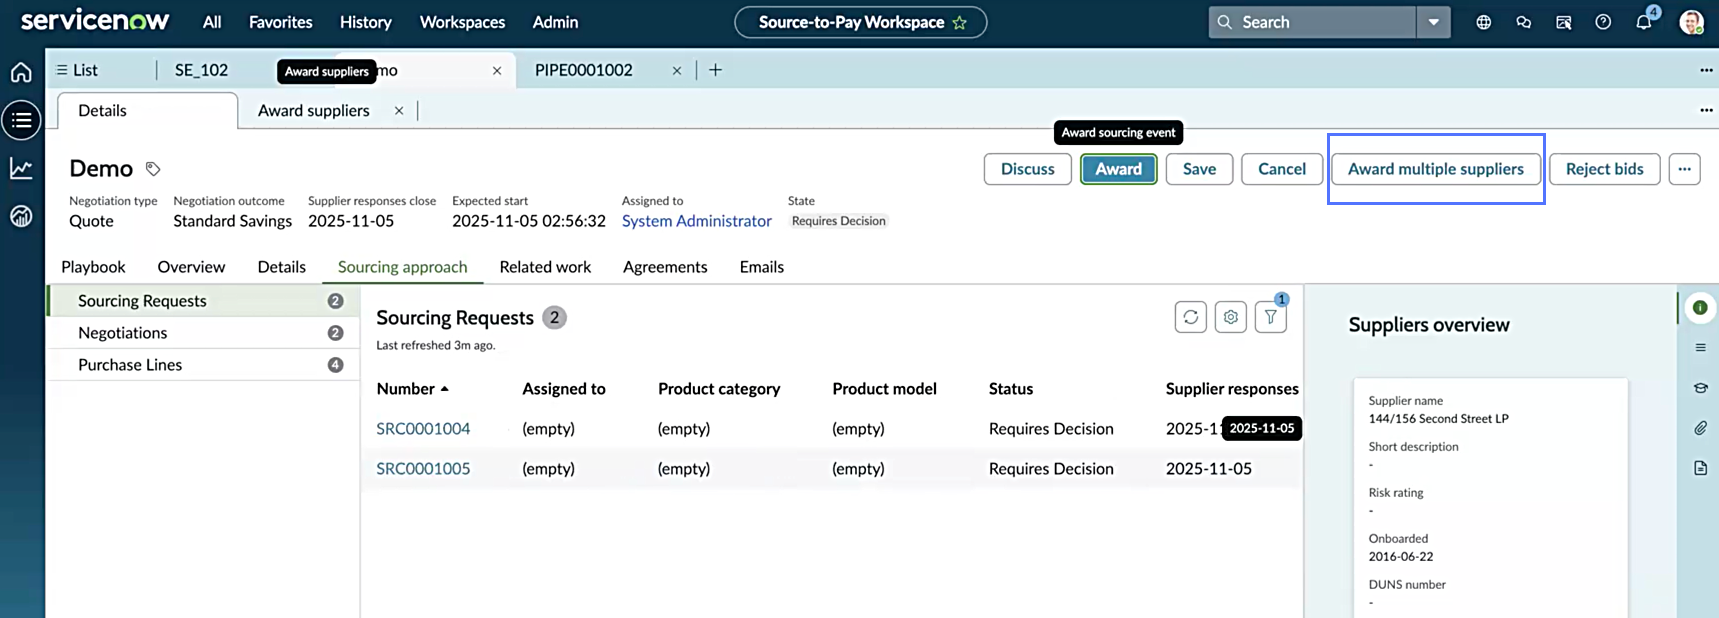Click the Award button
The width and height of the screenshot is (1719, 618).
pyautogui.click(x=1118, y=169)
